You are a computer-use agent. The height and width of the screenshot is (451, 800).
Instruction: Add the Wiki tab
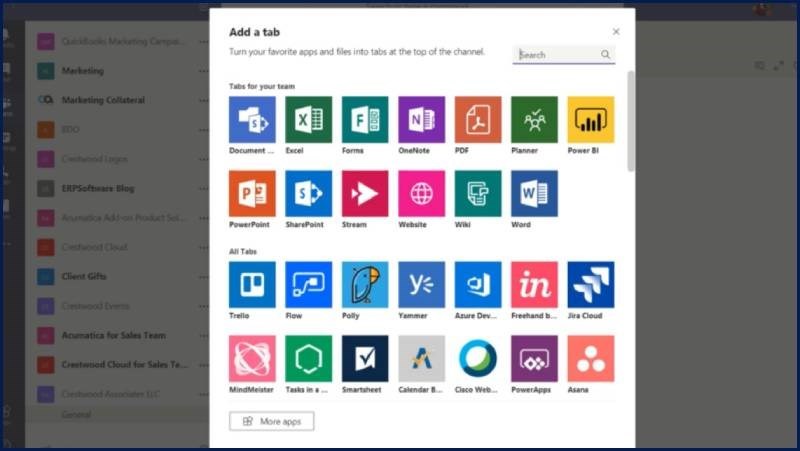point(478,193)
